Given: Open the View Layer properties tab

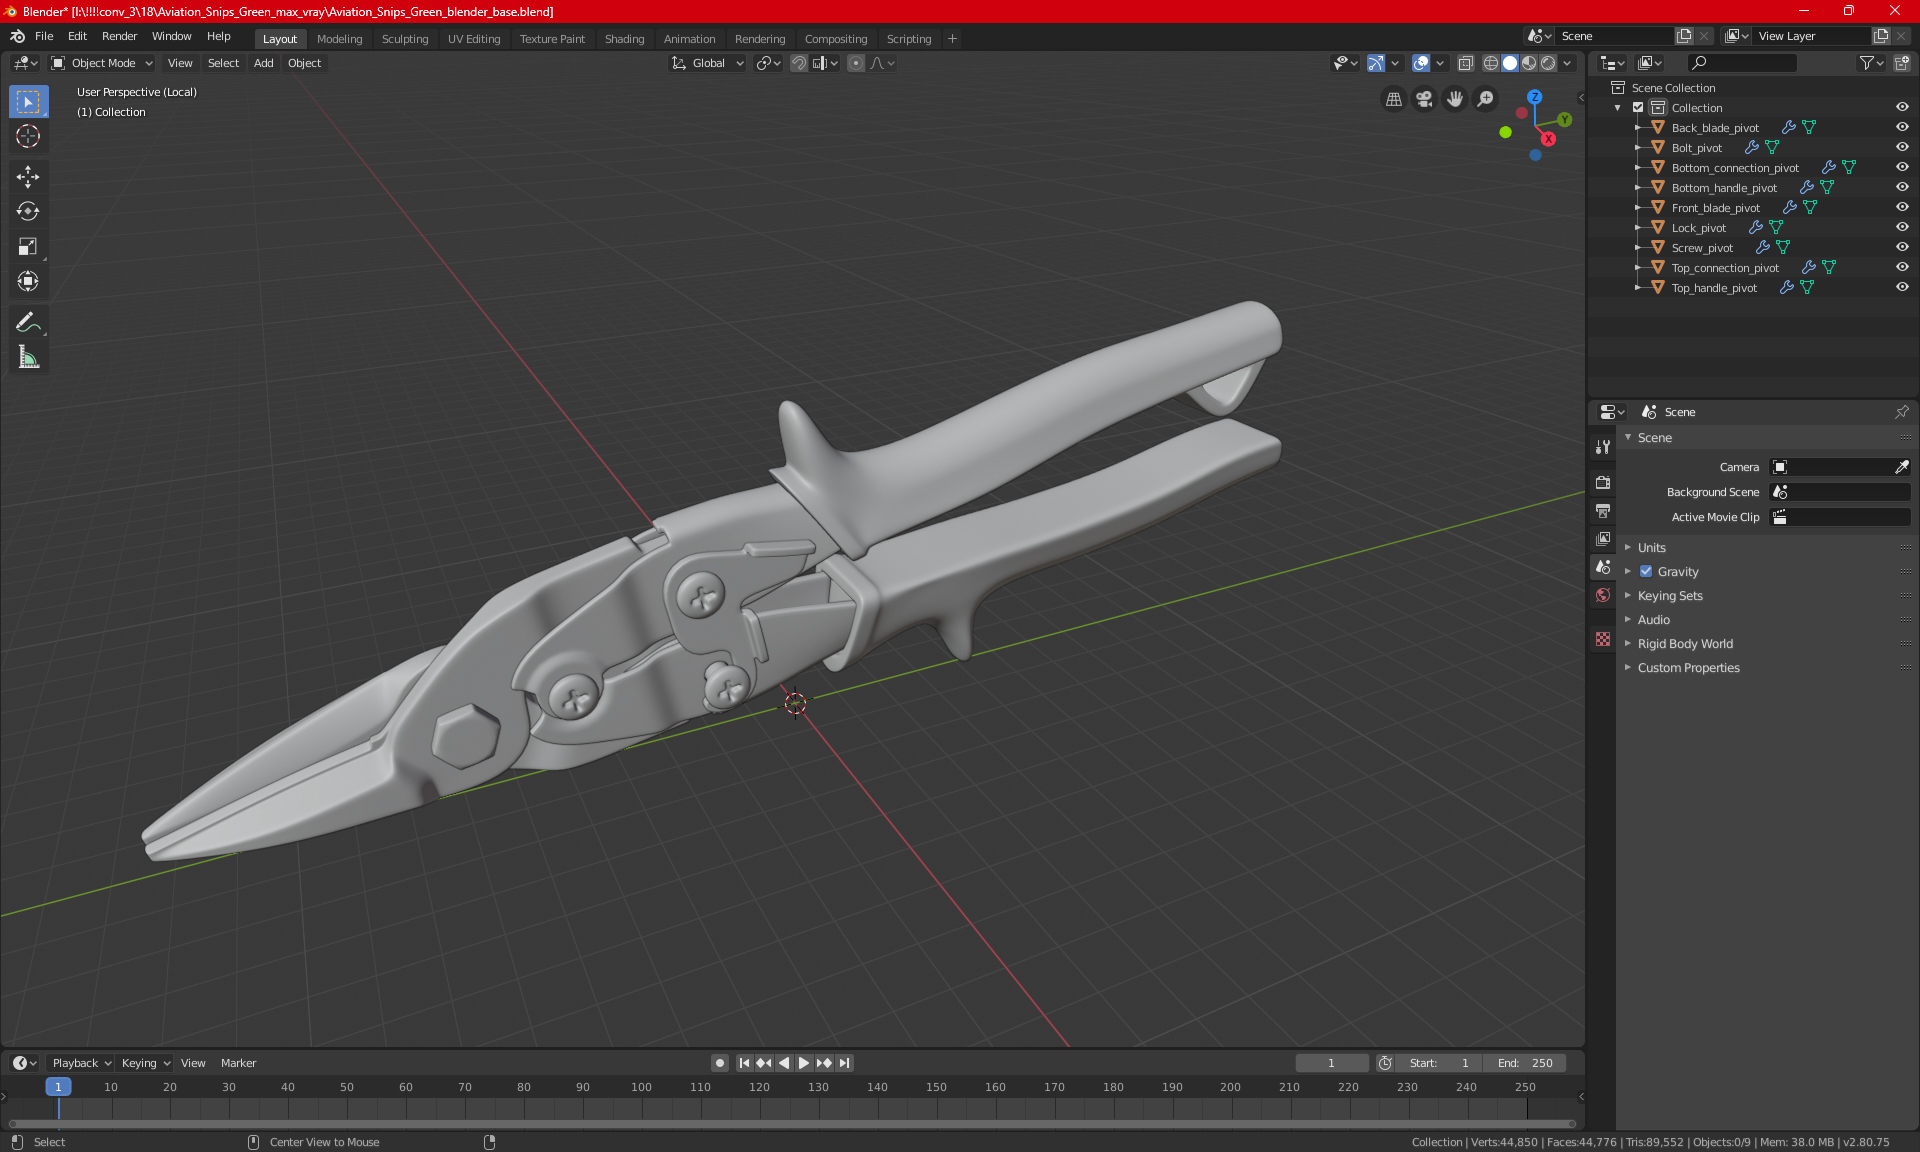Looking at the screenshot, I should click(1603, 539).
